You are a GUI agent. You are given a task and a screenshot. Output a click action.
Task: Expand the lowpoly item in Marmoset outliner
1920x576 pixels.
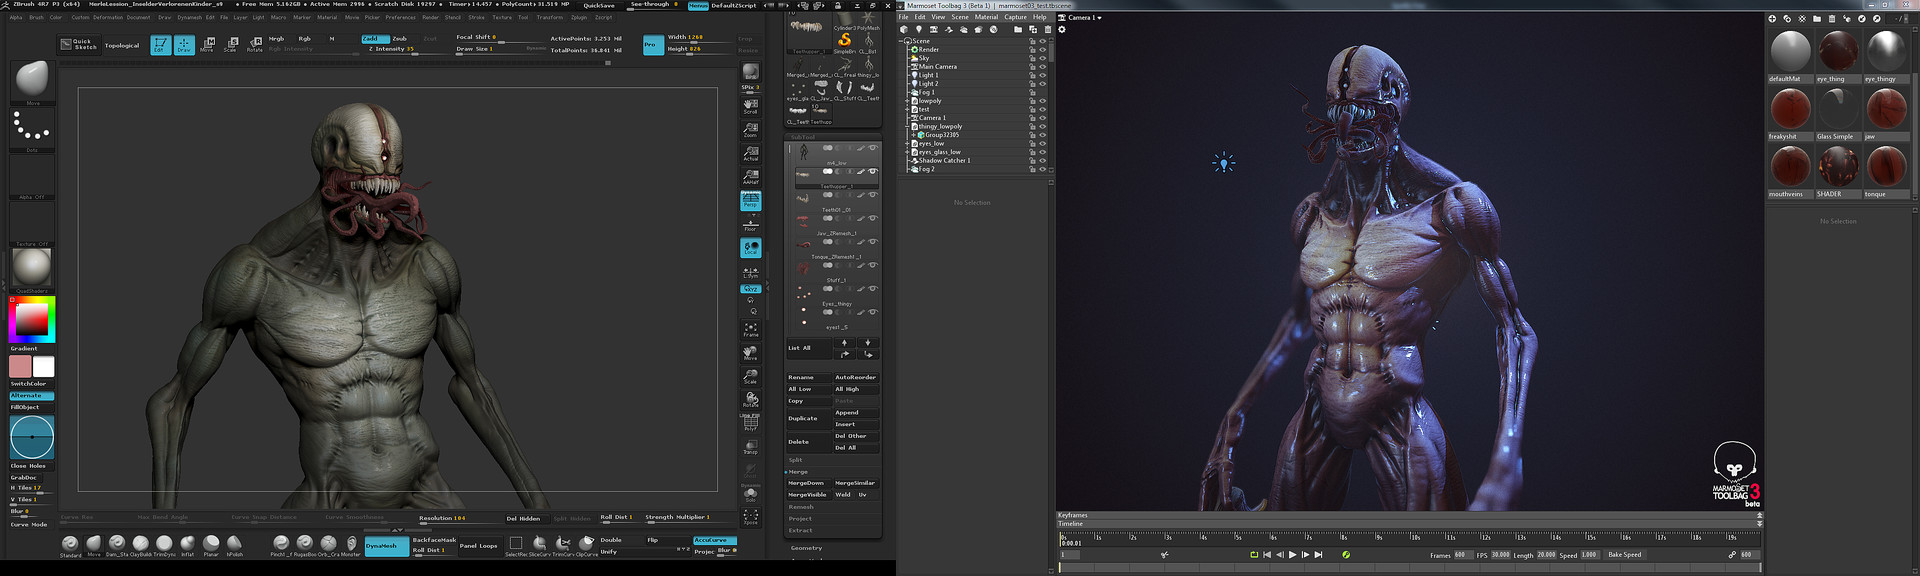[908, 101]
